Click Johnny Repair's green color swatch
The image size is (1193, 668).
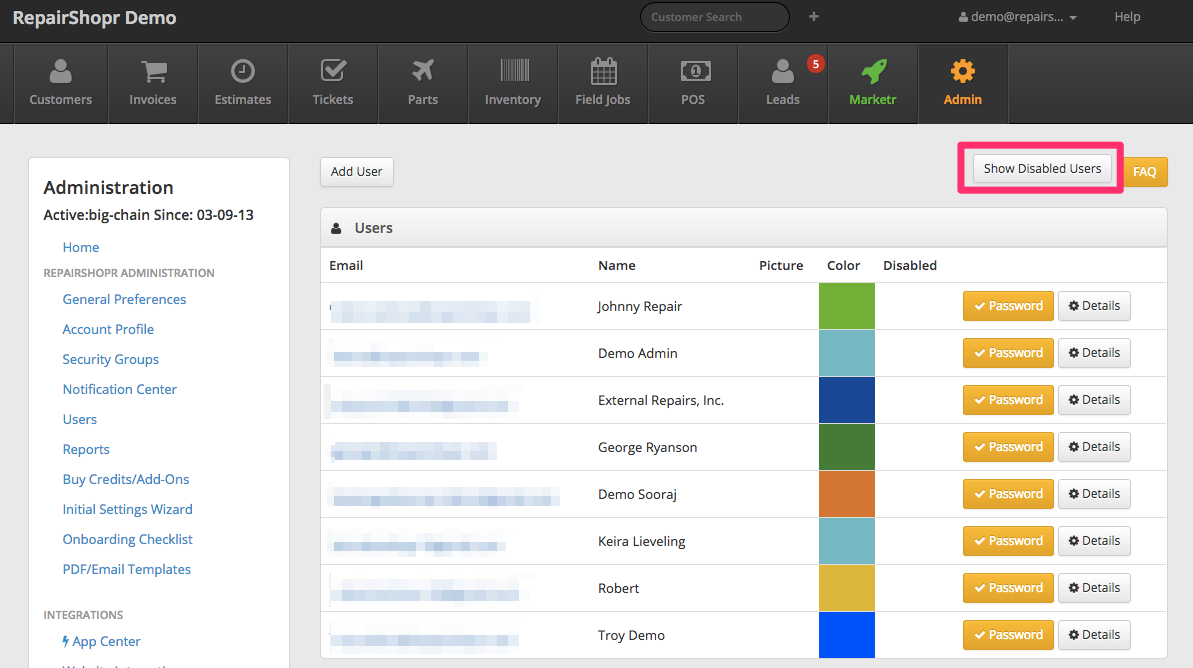[x=846, y=306]
